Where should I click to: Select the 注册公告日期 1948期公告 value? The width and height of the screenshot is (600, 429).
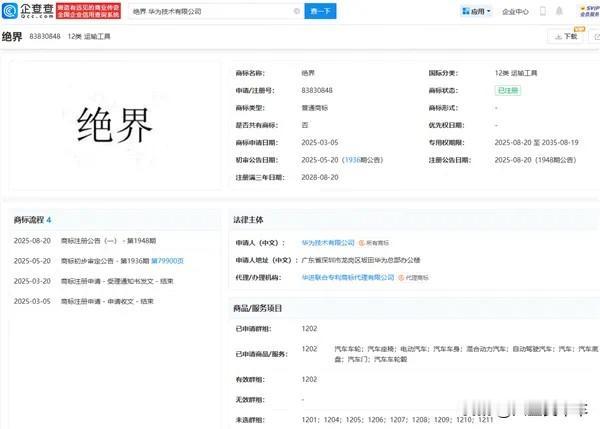tap(535, 160)
